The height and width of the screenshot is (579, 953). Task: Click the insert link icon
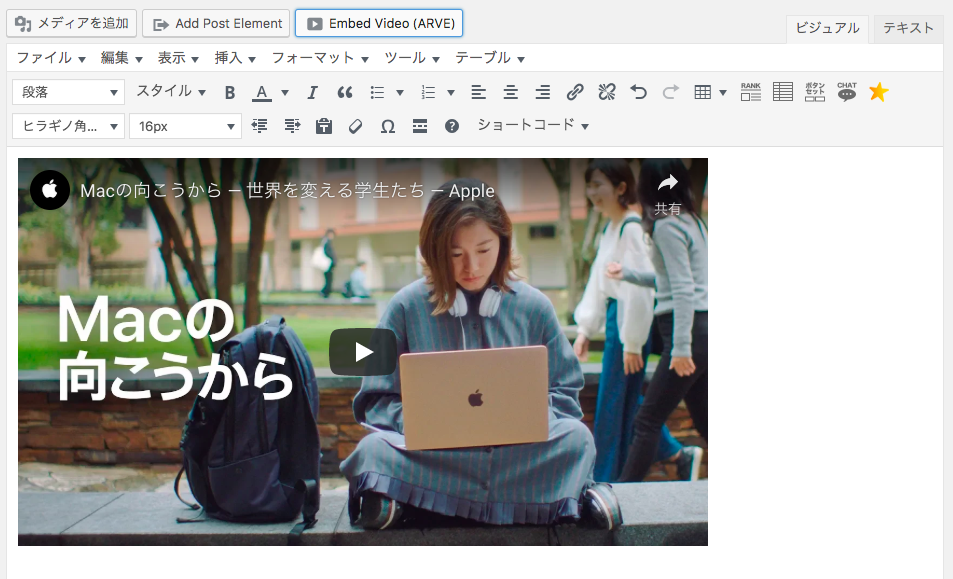point(575,92)
